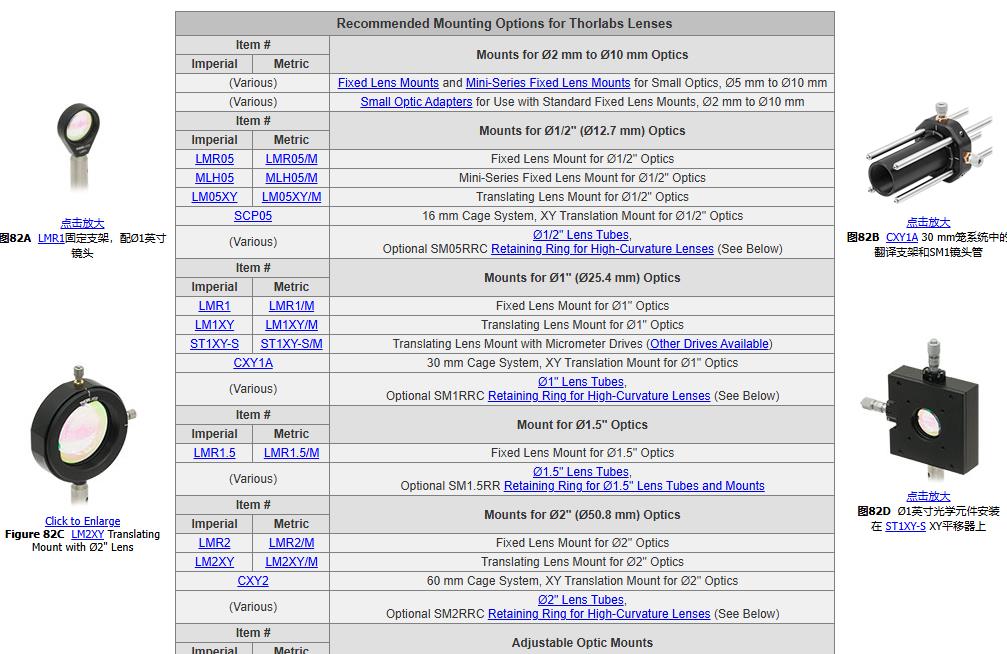This screenshot has width=1007, height=654.
Task: Open the Ø1/2" Lens Tubes link
Action: (x=582, y=235)
